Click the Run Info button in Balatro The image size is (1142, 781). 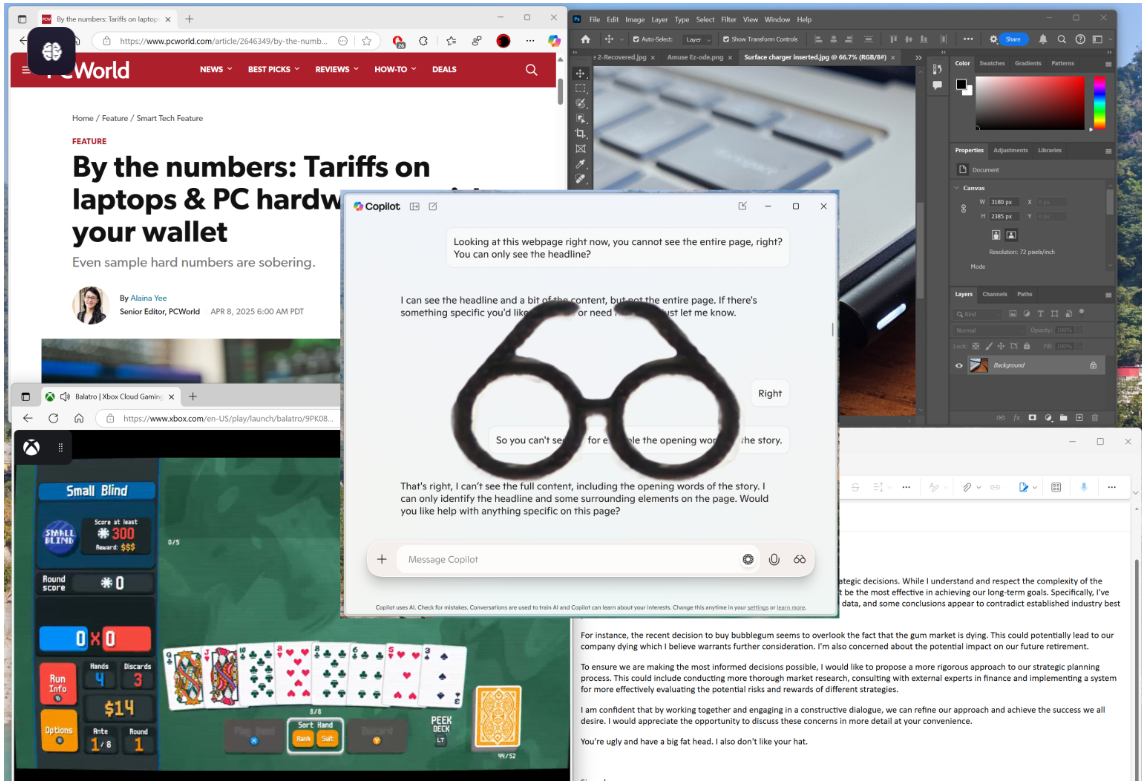(58, 683)
